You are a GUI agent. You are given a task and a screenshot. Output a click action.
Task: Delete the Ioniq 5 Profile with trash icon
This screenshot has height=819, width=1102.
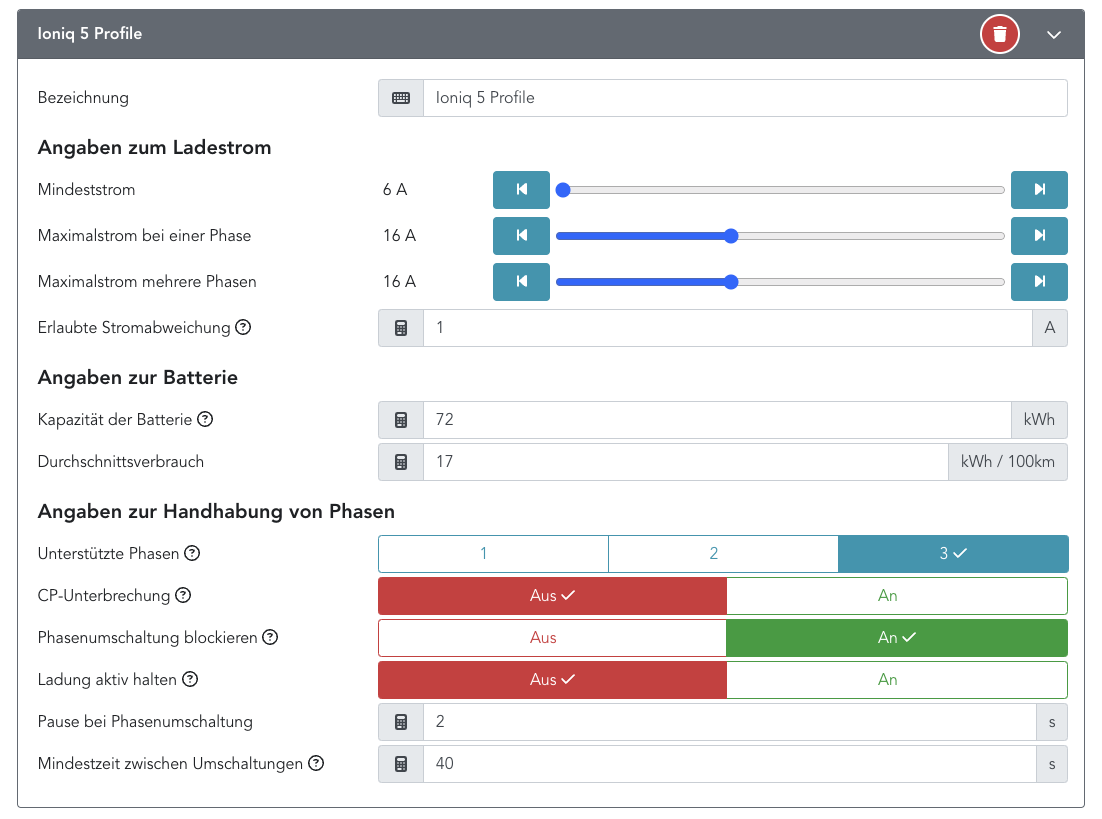click(999, 34)
